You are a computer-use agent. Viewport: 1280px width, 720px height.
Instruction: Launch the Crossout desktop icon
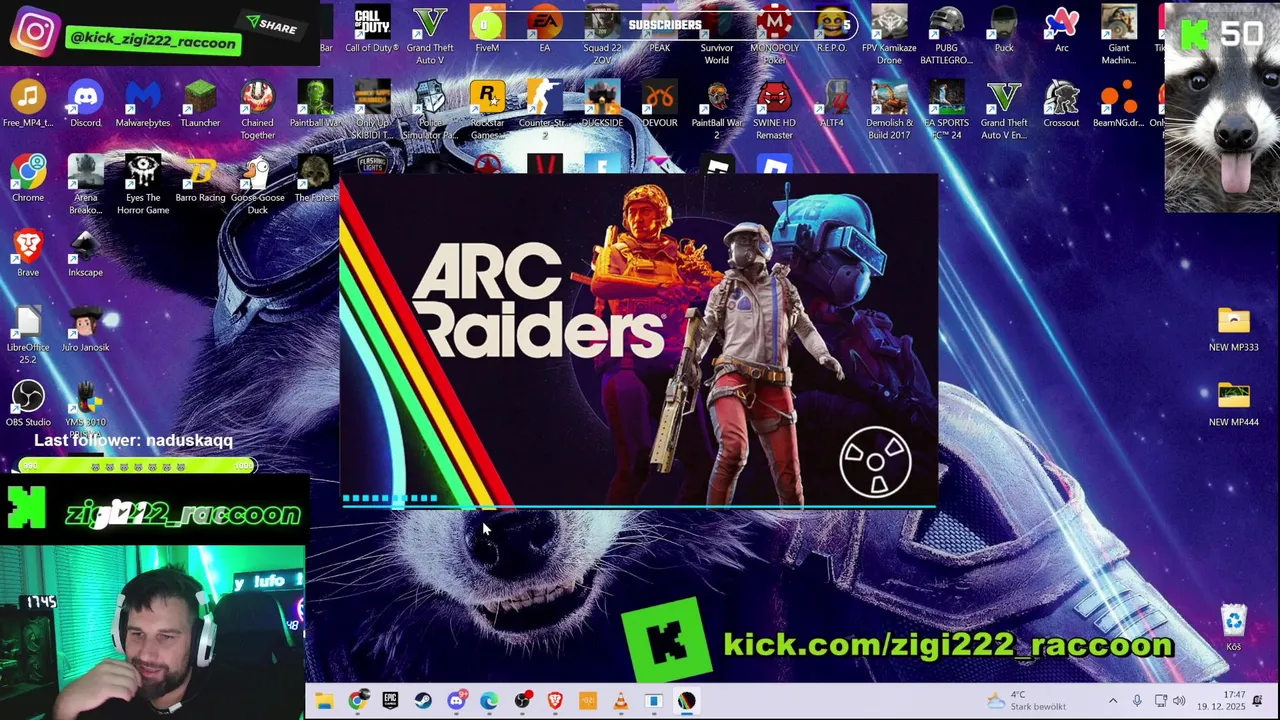1062,105
